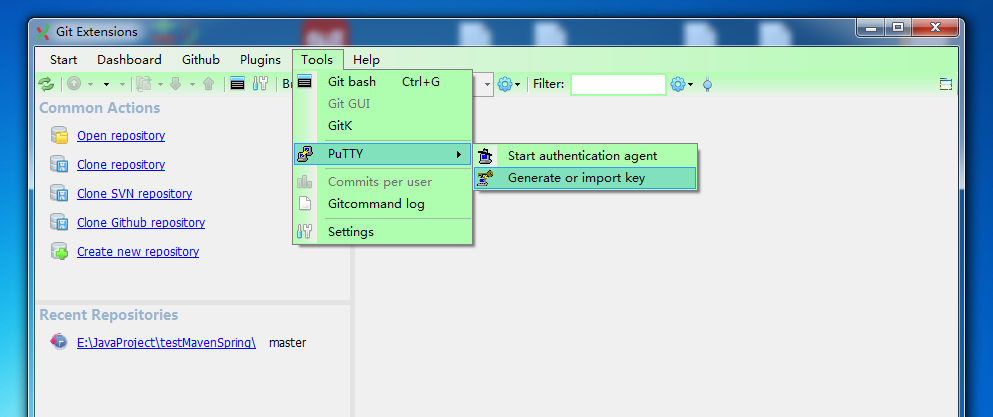The height and width of the screenshot is (417, 993).
Task: Open the Github menu
Action: click(x=201, y=60)
